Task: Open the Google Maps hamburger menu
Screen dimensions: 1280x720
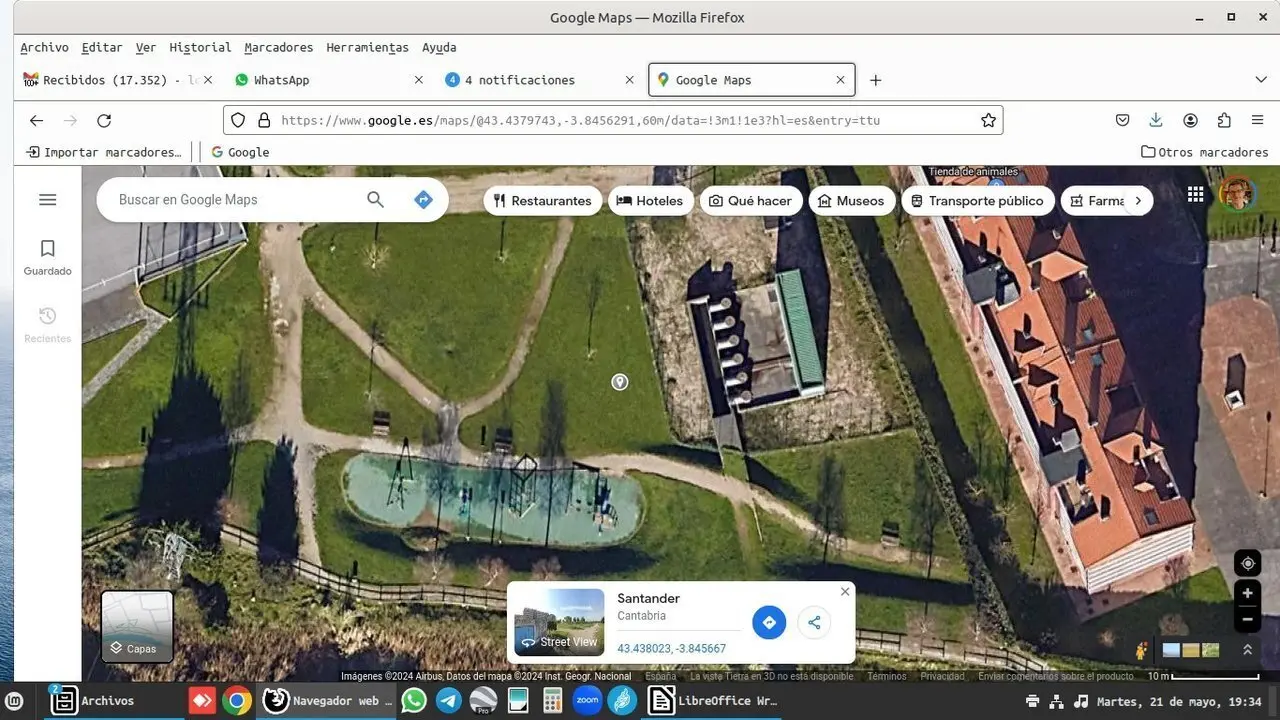Action: tap(47, 200)
